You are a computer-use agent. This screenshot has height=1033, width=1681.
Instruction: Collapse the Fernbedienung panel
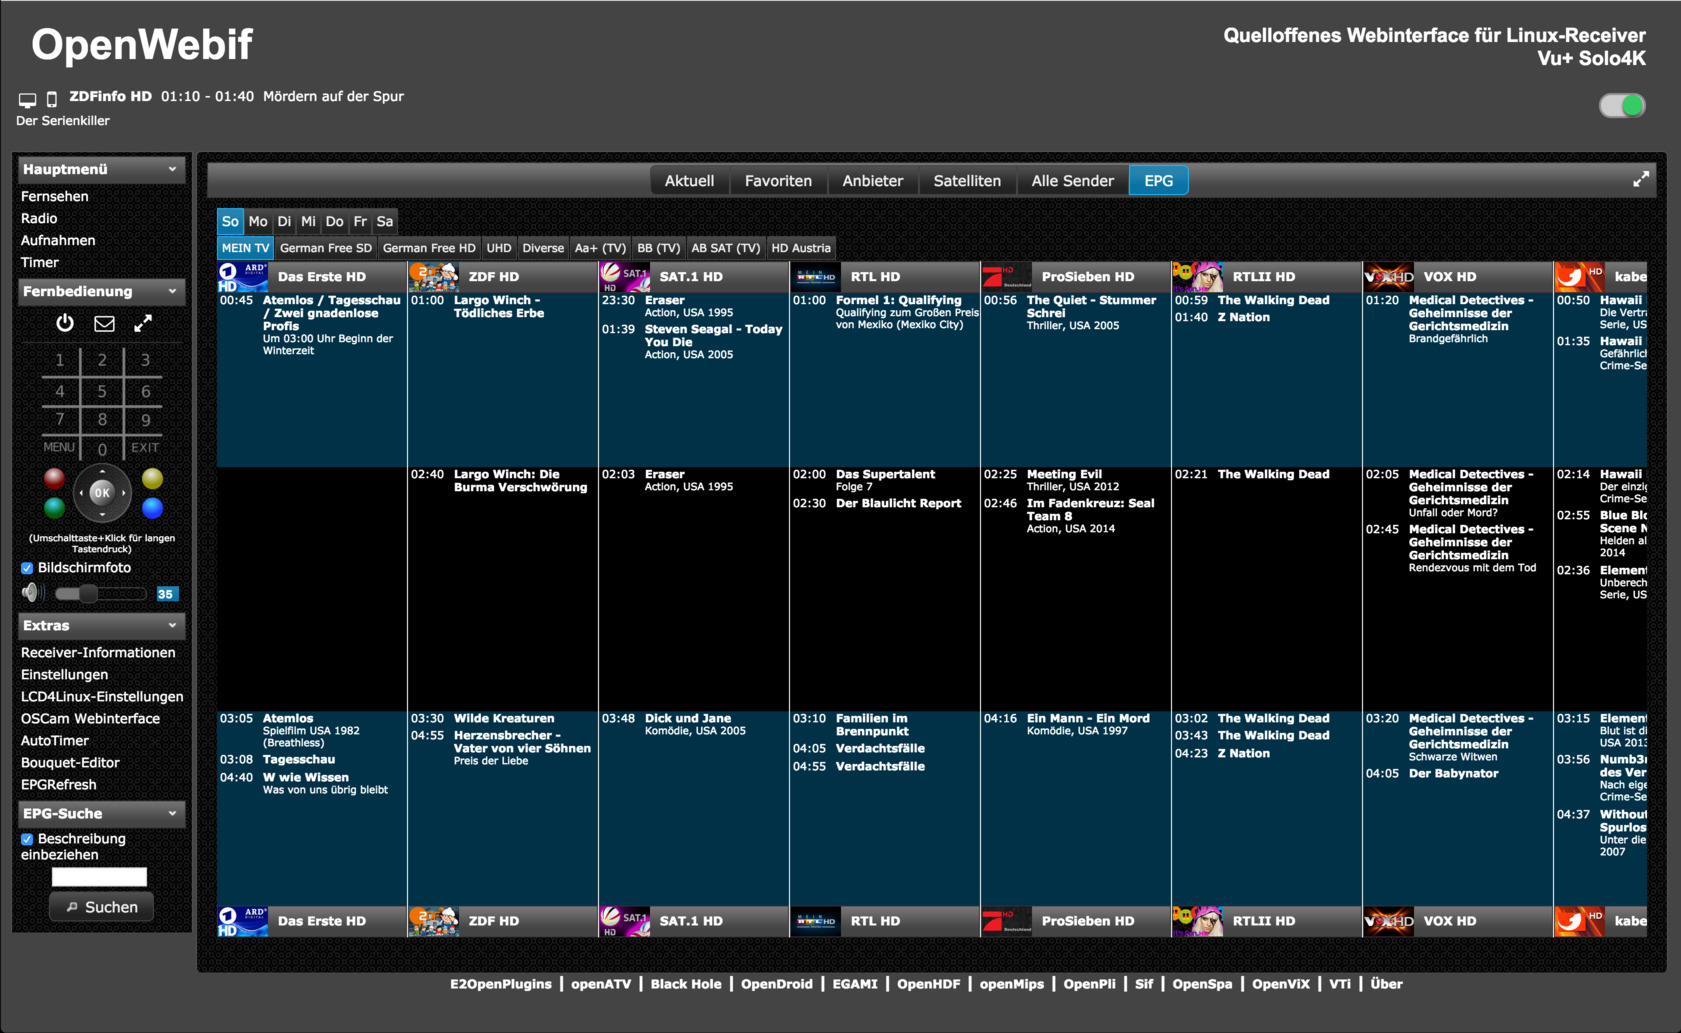(172, 291)
